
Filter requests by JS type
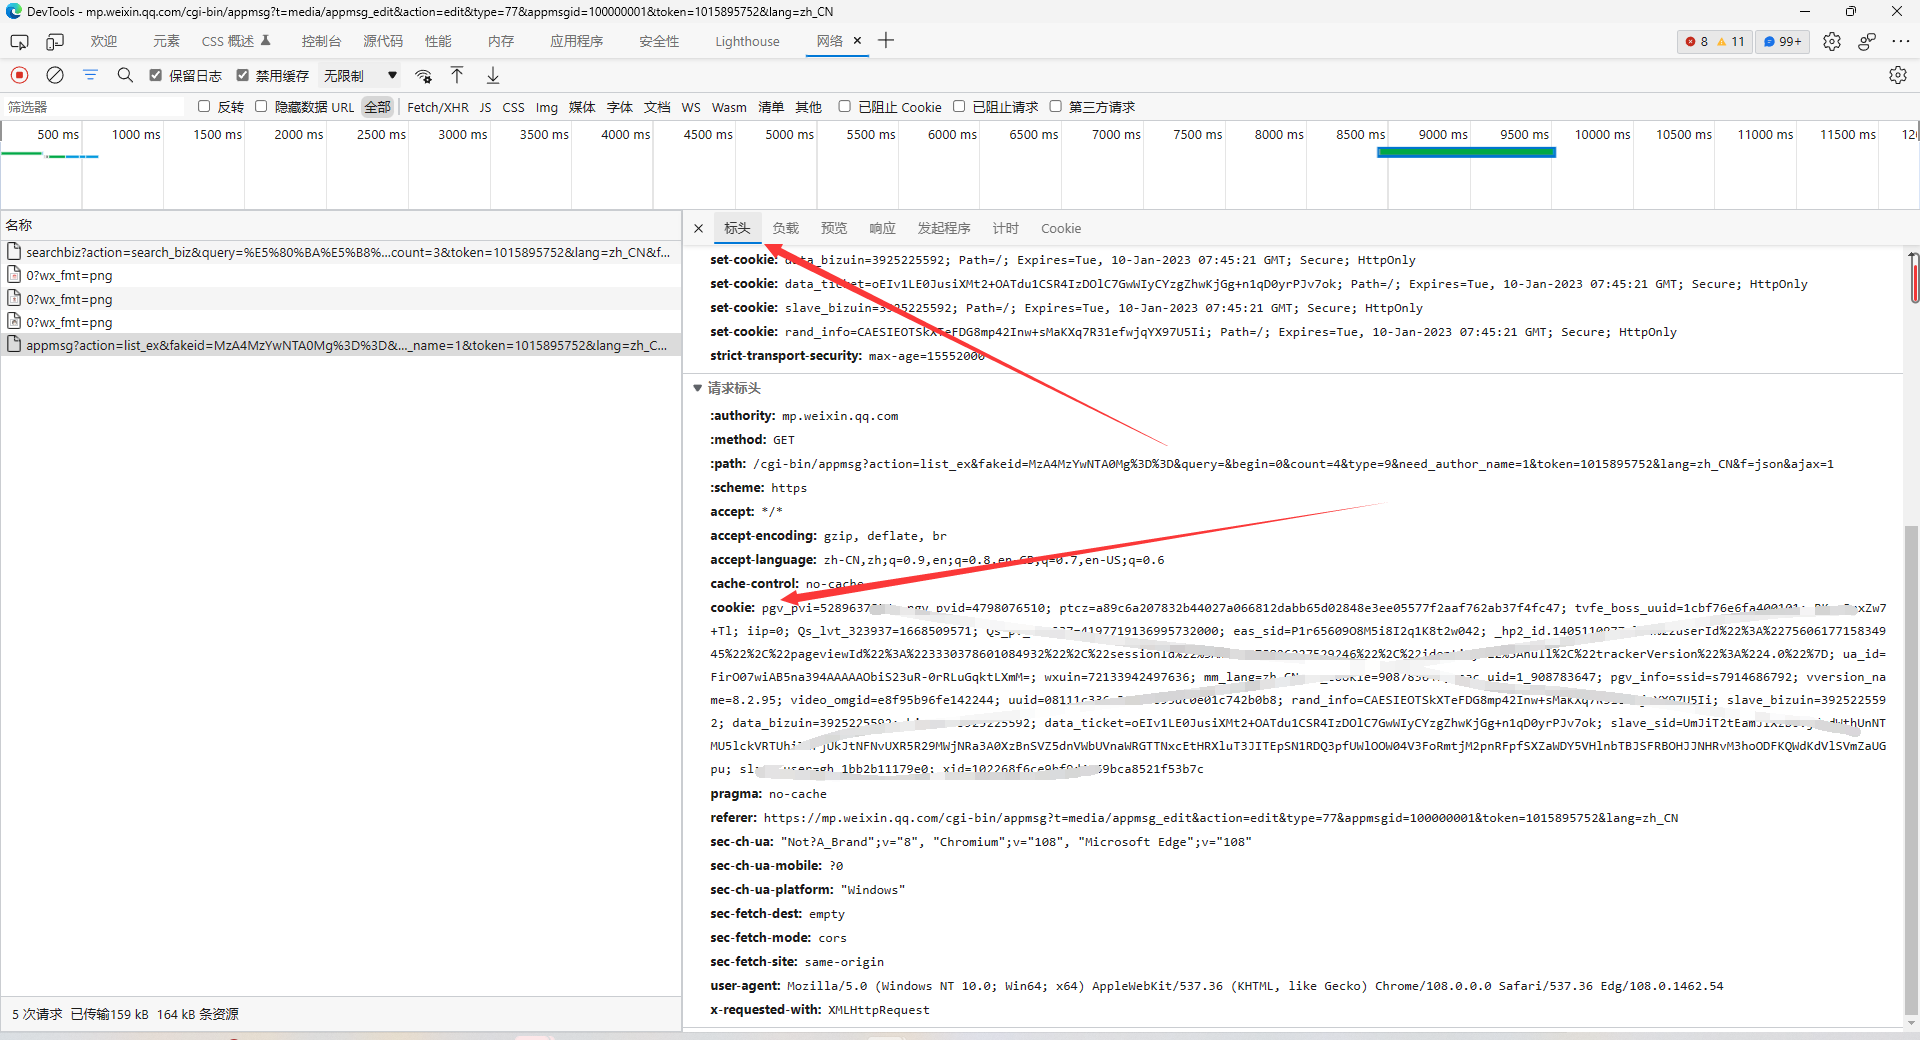click(485, 107)
